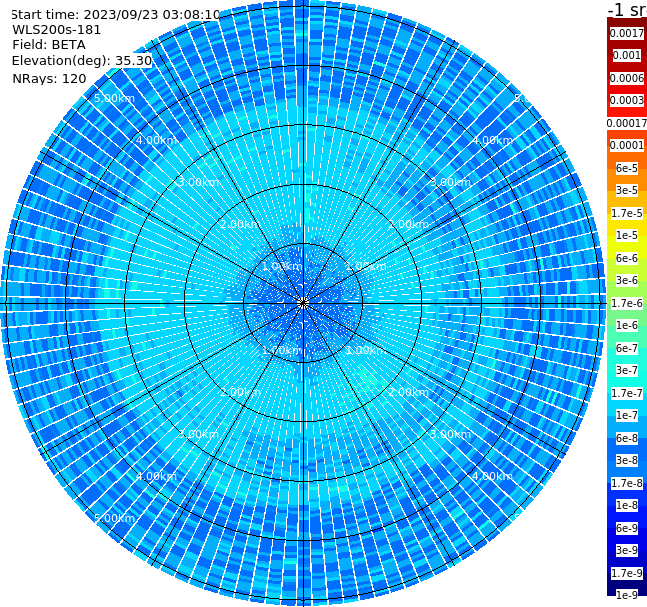The image size is (647, 607).
Task: Select the 6e-9 colorbar label
Action: click(627, 528)
